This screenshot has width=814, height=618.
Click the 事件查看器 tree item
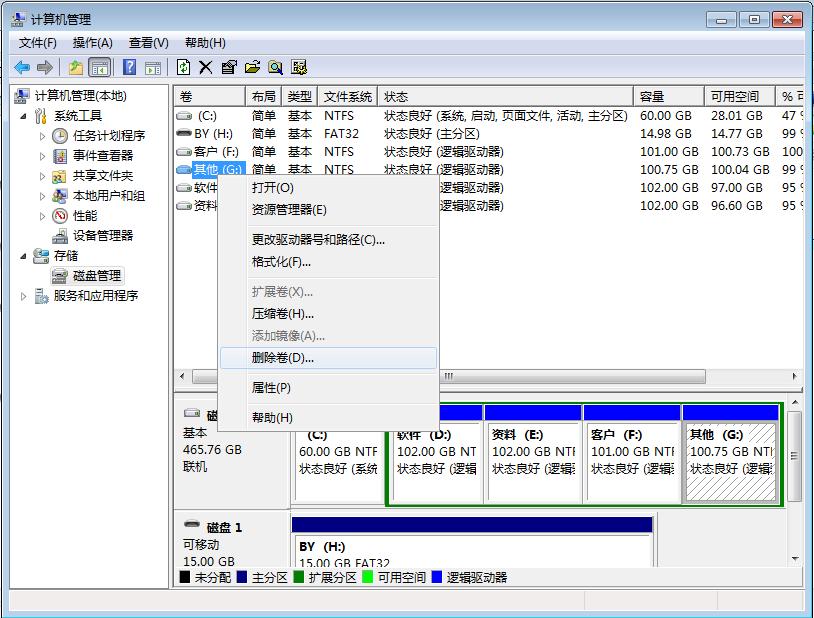[103, 156]
